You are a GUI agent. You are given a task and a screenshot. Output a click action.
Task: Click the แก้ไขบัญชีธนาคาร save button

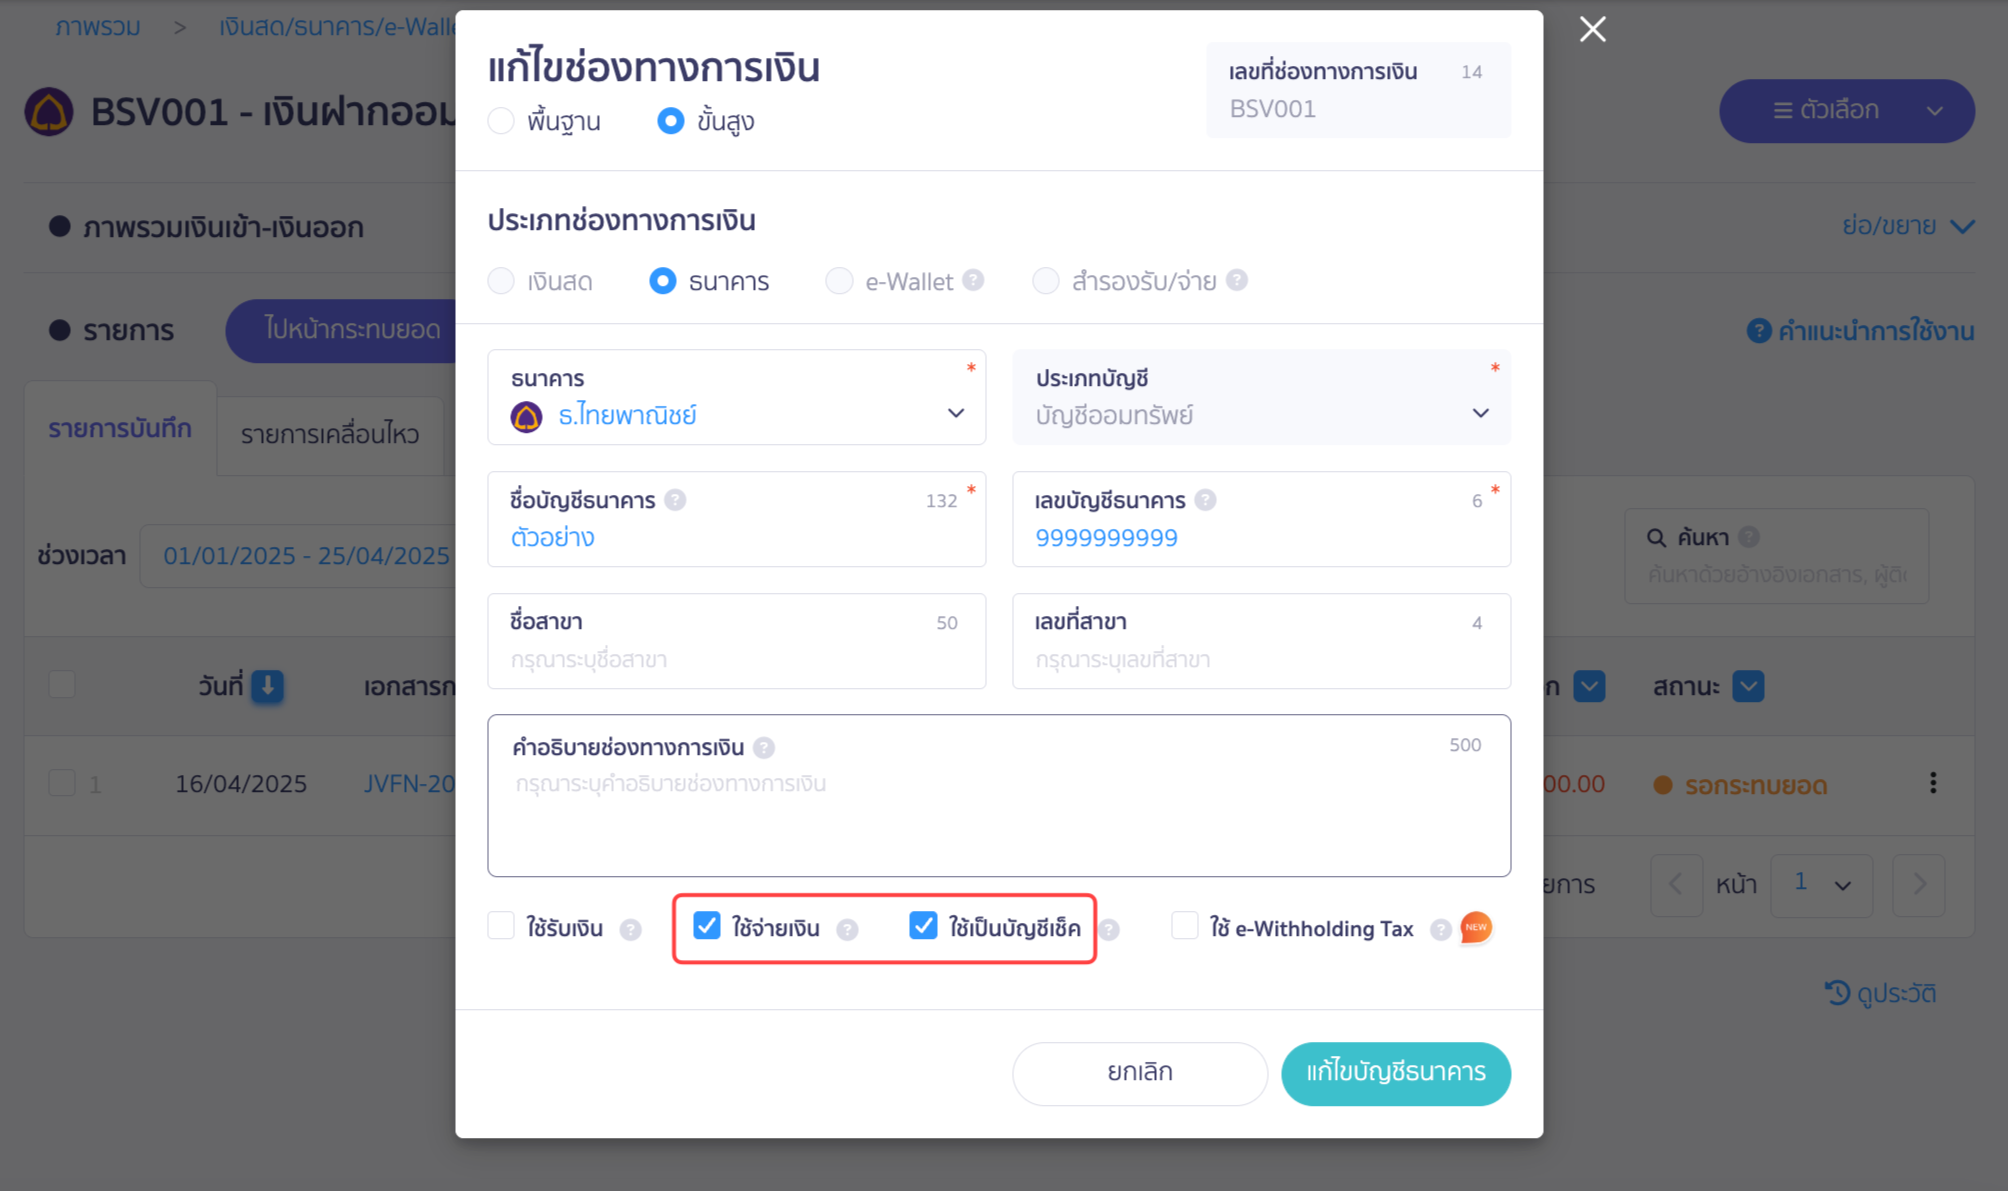pos(1395,1073)
